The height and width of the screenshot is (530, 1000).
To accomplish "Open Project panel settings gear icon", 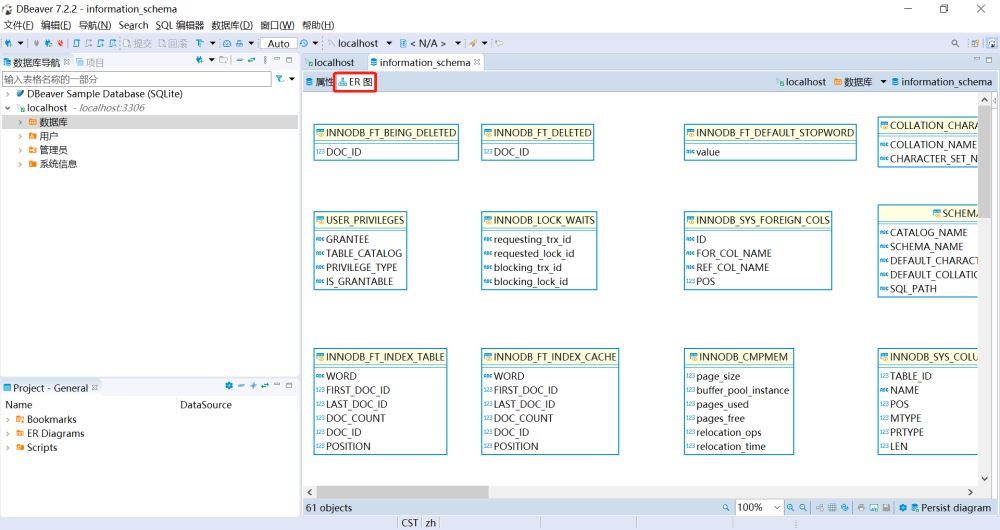I will point(229,386).
